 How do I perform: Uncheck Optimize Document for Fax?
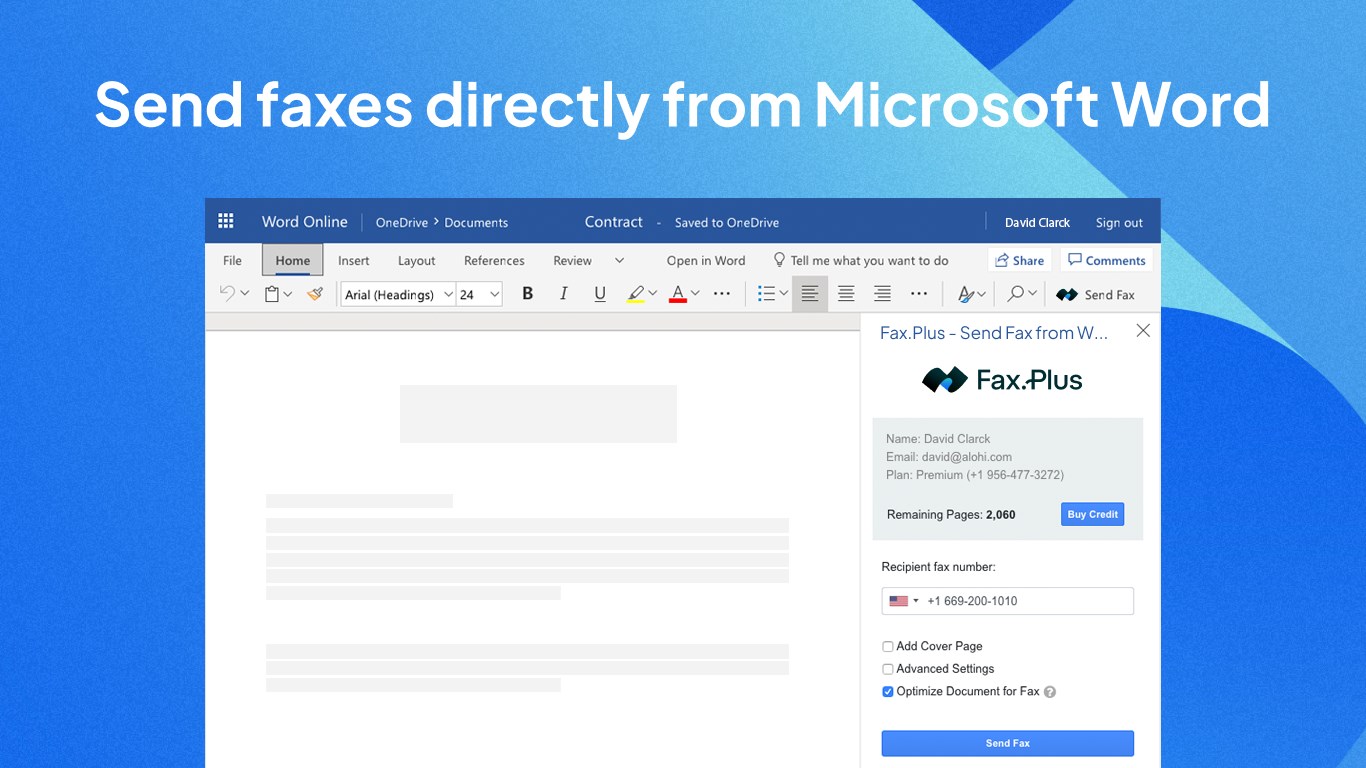tap(888, 692)
